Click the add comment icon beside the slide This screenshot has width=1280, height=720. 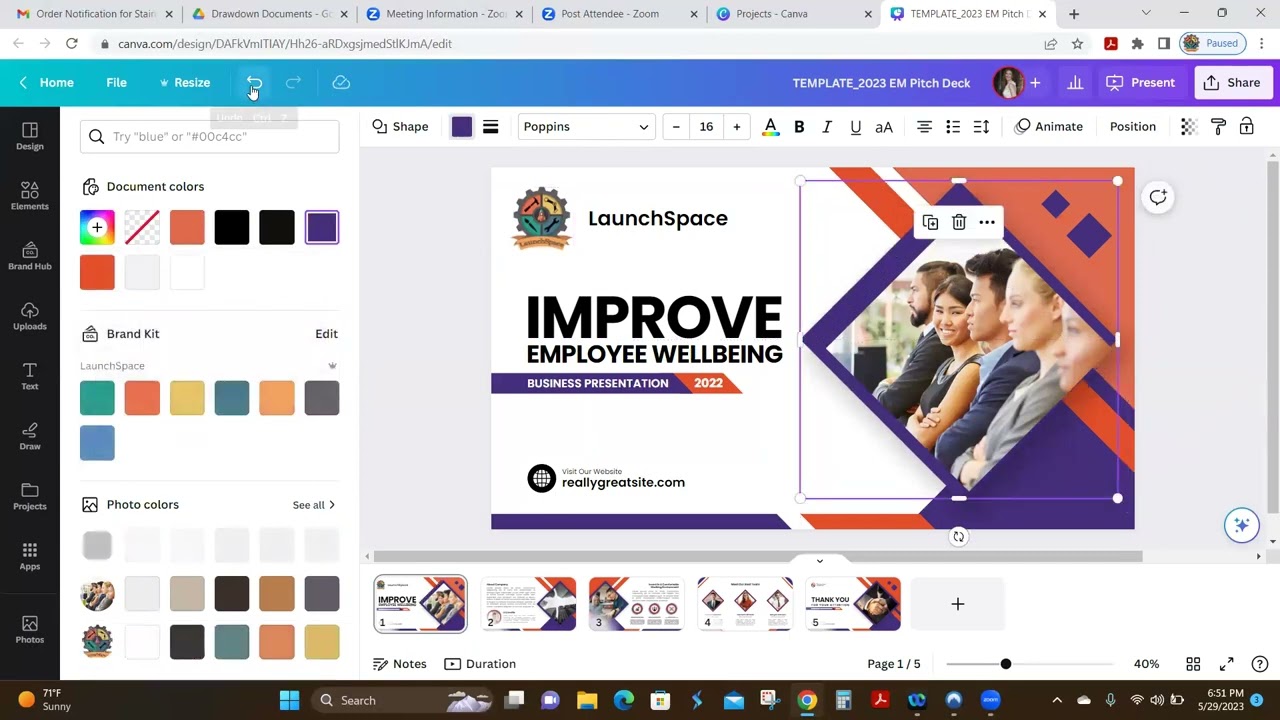click(1158, 197)
